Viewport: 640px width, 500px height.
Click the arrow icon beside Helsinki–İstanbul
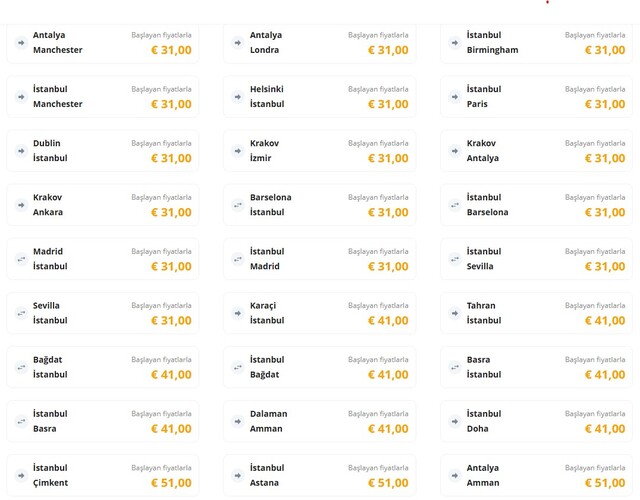click(x=237, y=97)
